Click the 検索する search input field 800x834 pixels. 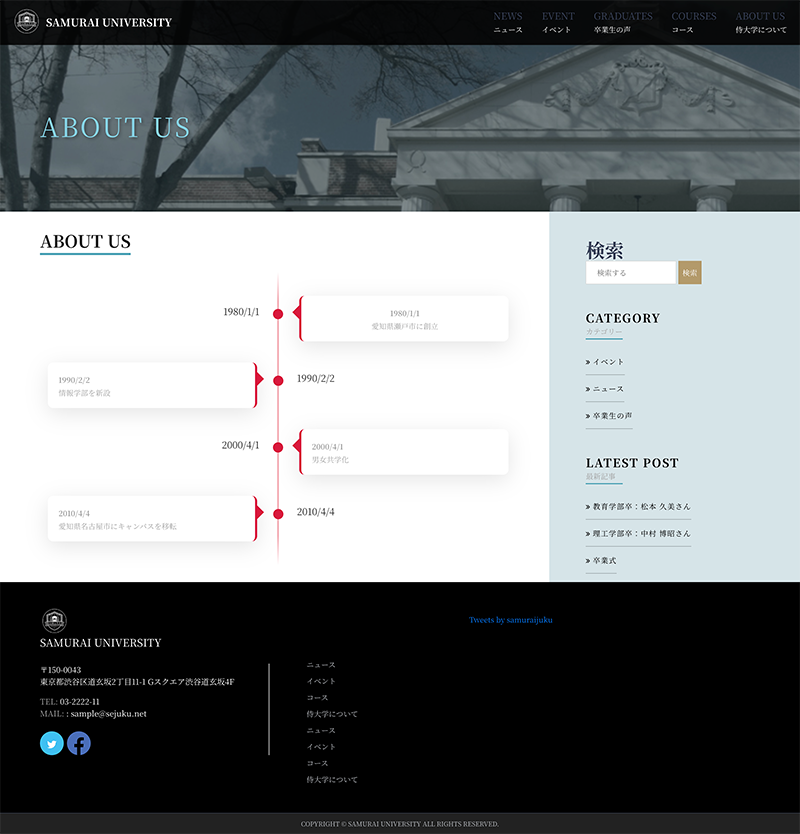click(x=631, y=272)
